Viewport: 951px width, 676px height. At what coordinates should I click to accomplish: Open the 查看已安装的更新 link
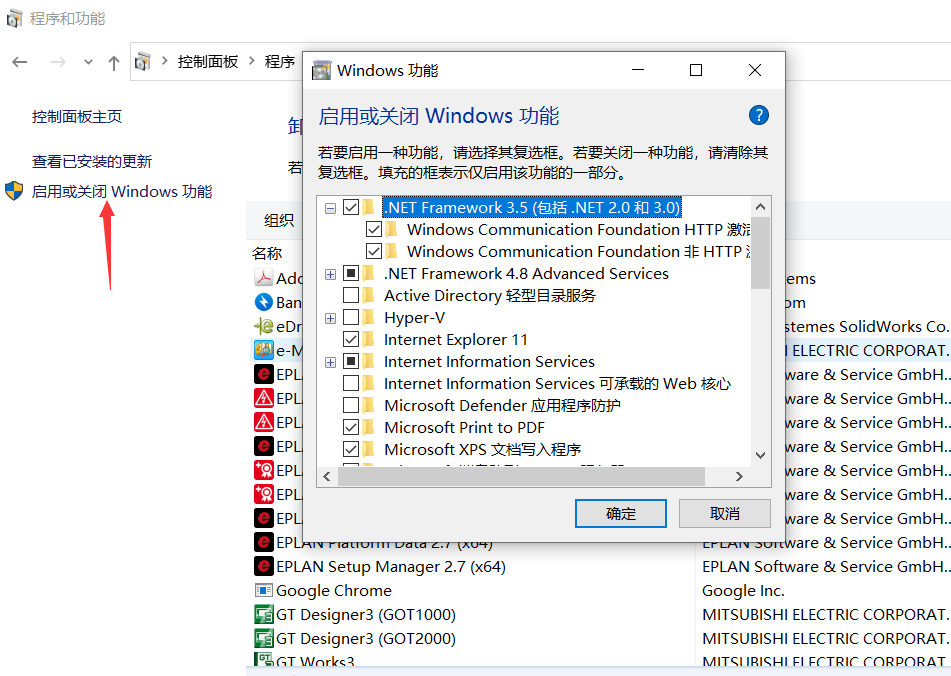click(x=92, y=161)
